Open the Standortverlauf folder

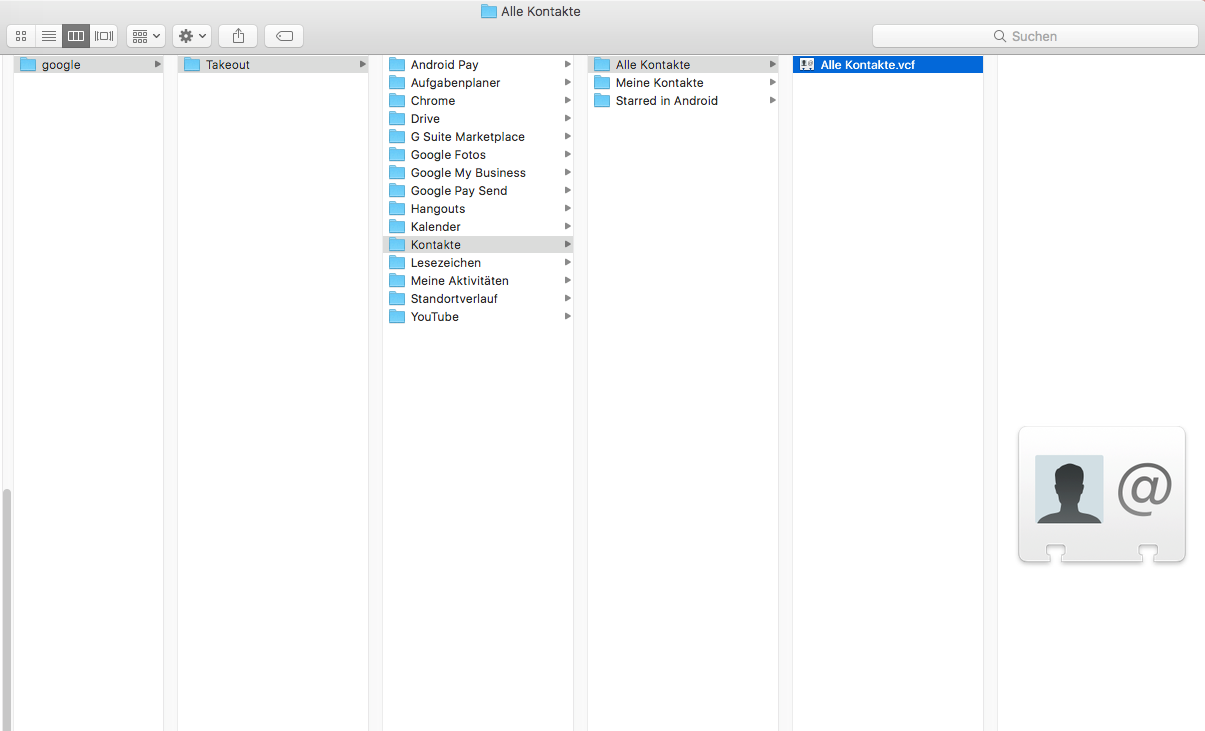tap(478, 298)
